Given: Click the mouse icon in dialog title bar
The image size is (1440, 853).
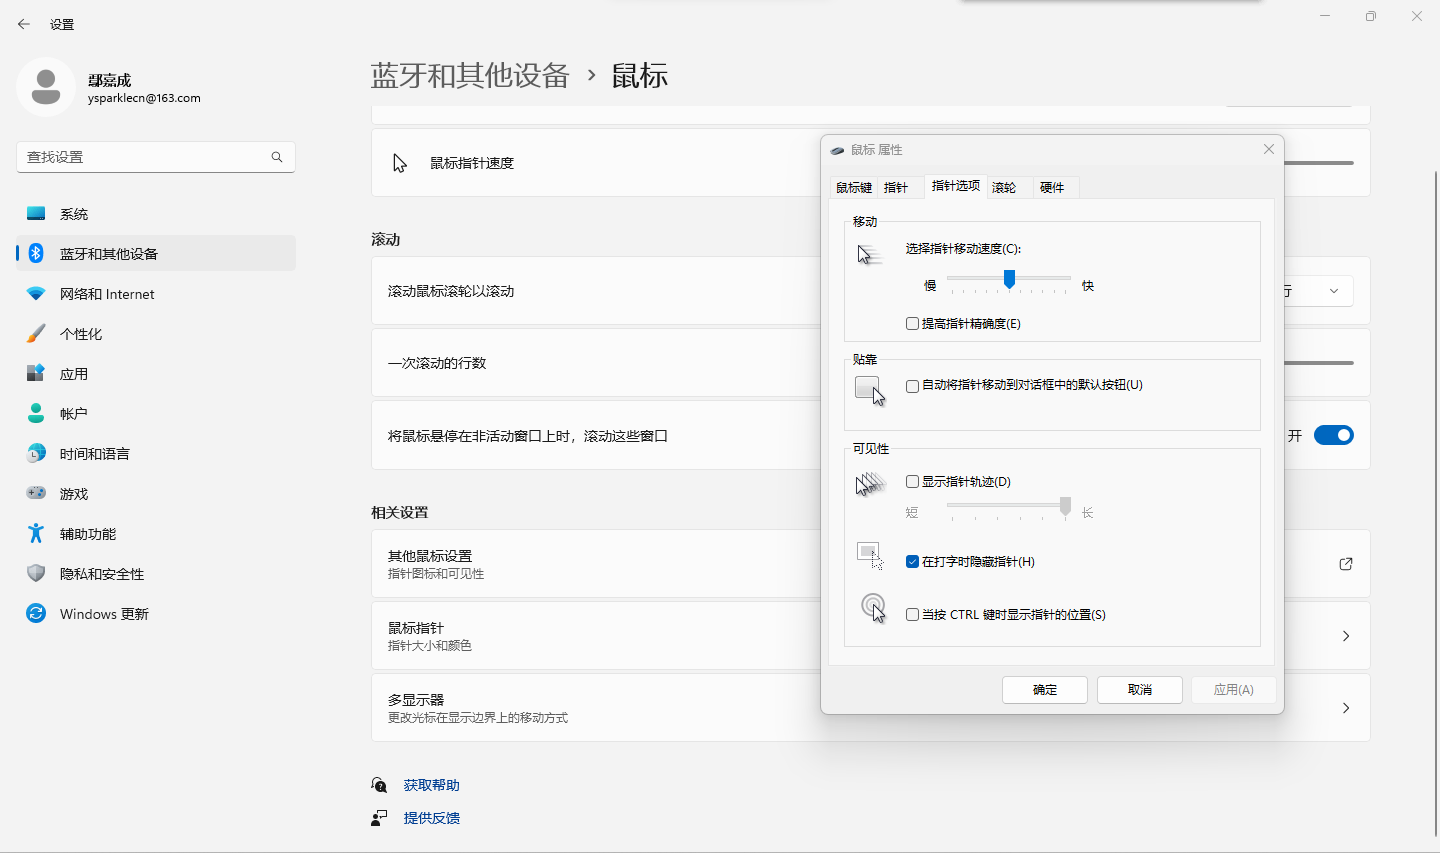Looking at the screenshot, I should tap(838, 150).
